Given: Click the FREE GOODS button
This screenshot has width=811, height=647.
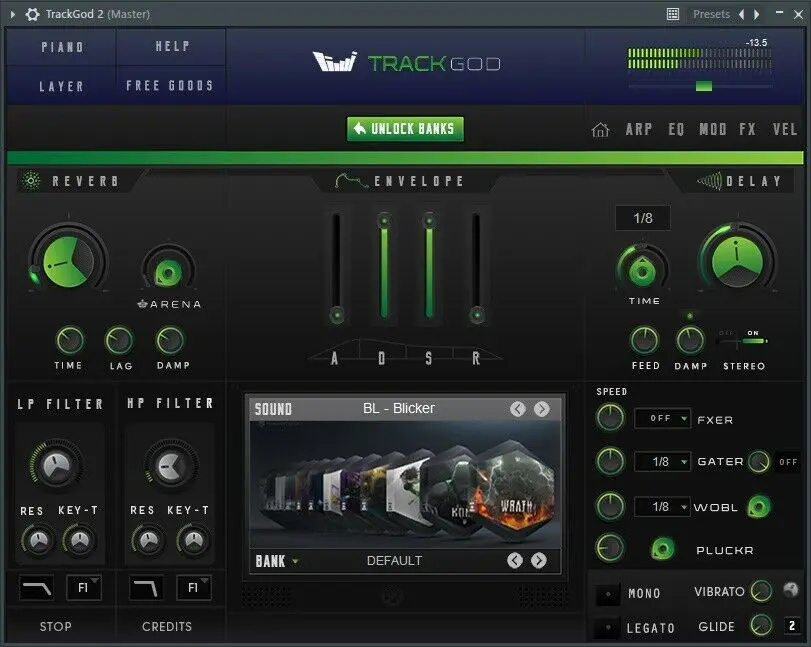Looking at the screenshot, I should tap(170, 85).
